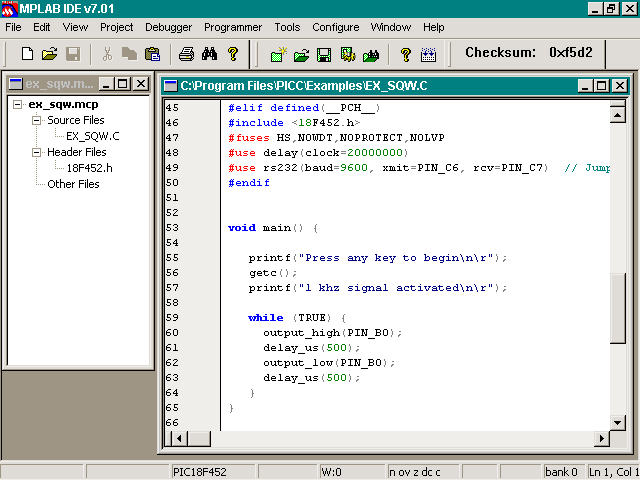This screenshot has height=480, width=640.
Task: Collapse the Source Files folder
Action: pyautogui.click(x=37, y=120)
